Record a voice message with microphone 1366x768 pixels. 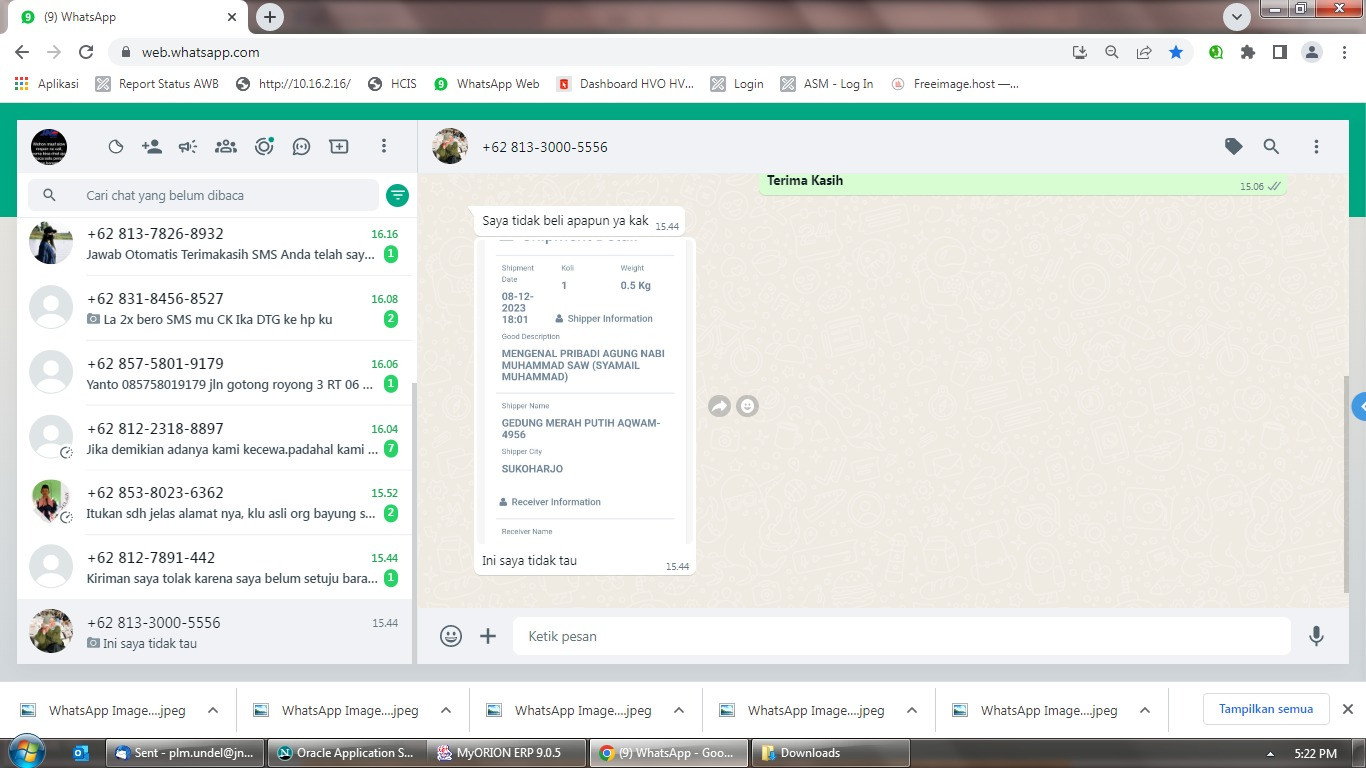tap(1316, 636)
